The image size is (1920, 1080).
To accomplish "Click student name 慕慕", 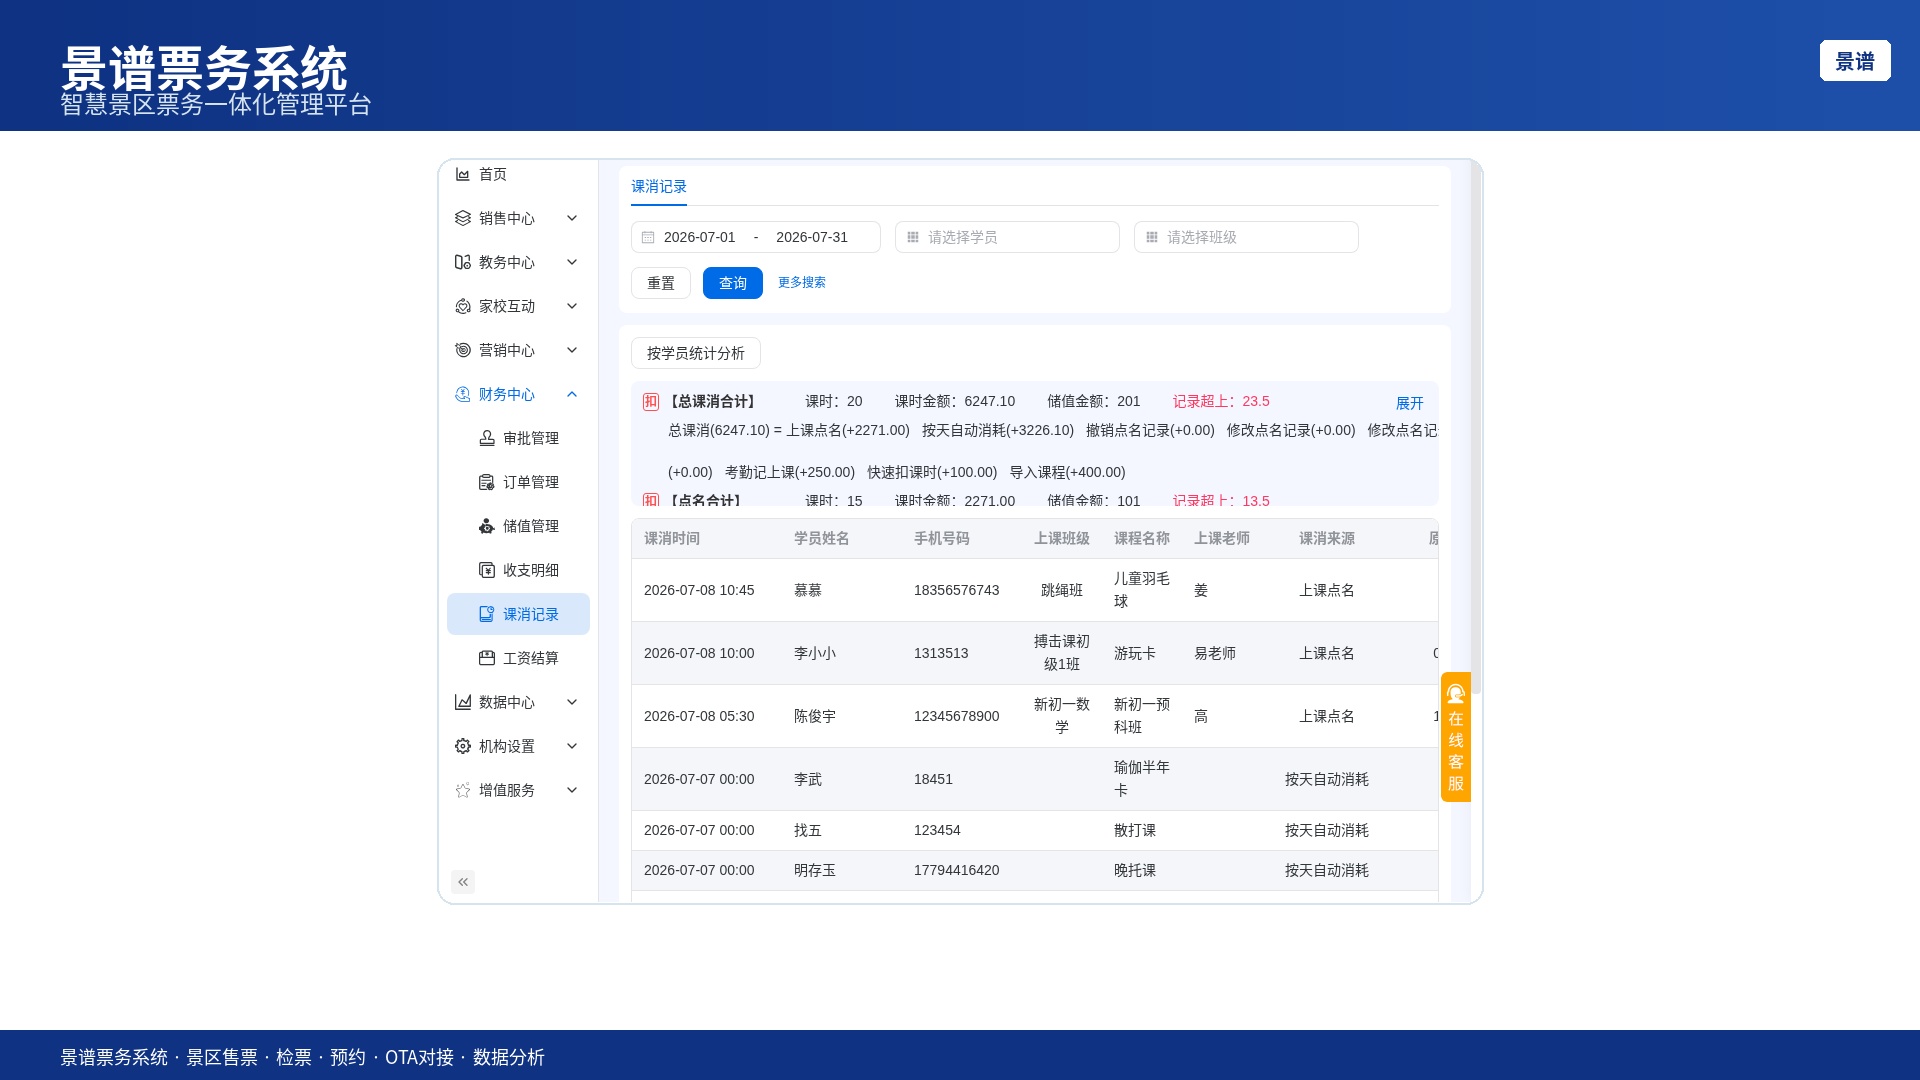I will click(808, 590).
